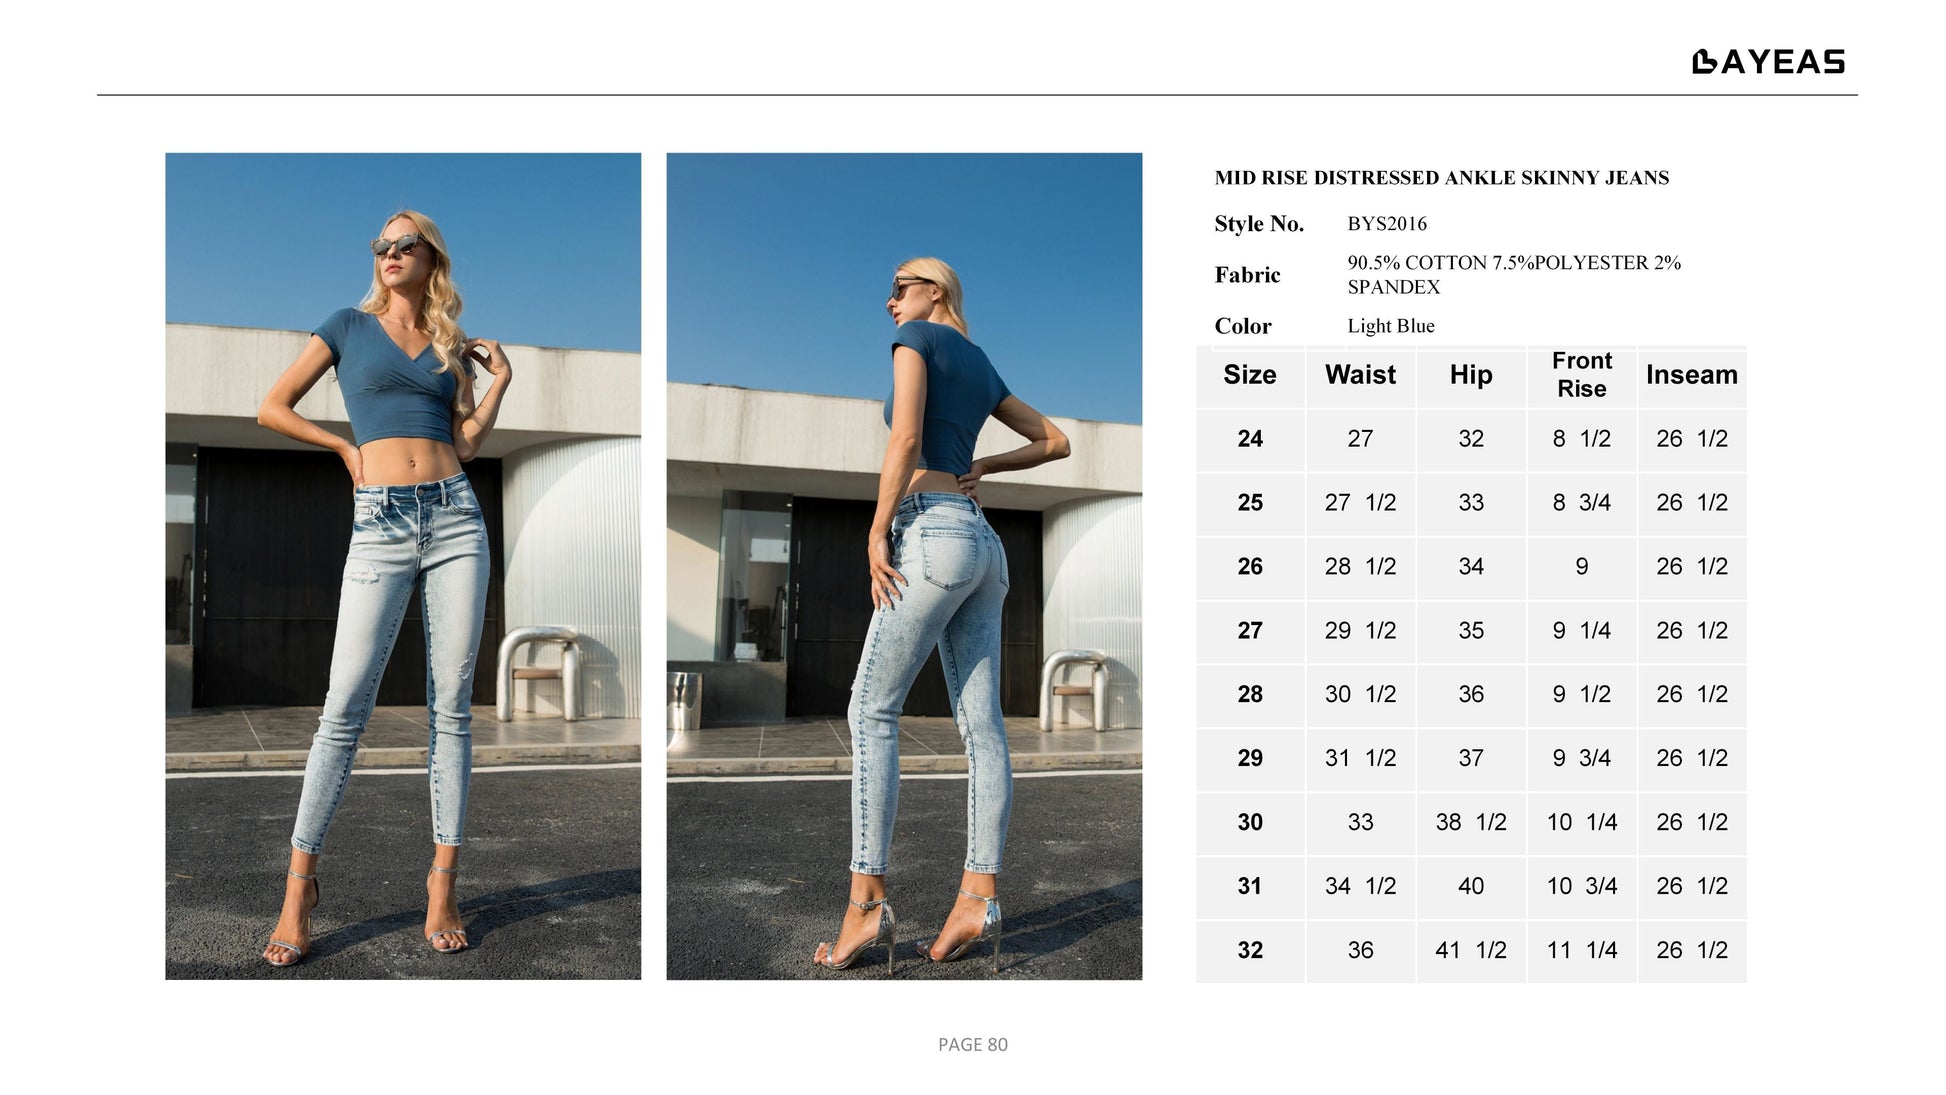The height and width of the screenshot is (1095, 1946).
Task: Select the size '31' row label
Action: pyautogui.click(x=1250, y=887)
